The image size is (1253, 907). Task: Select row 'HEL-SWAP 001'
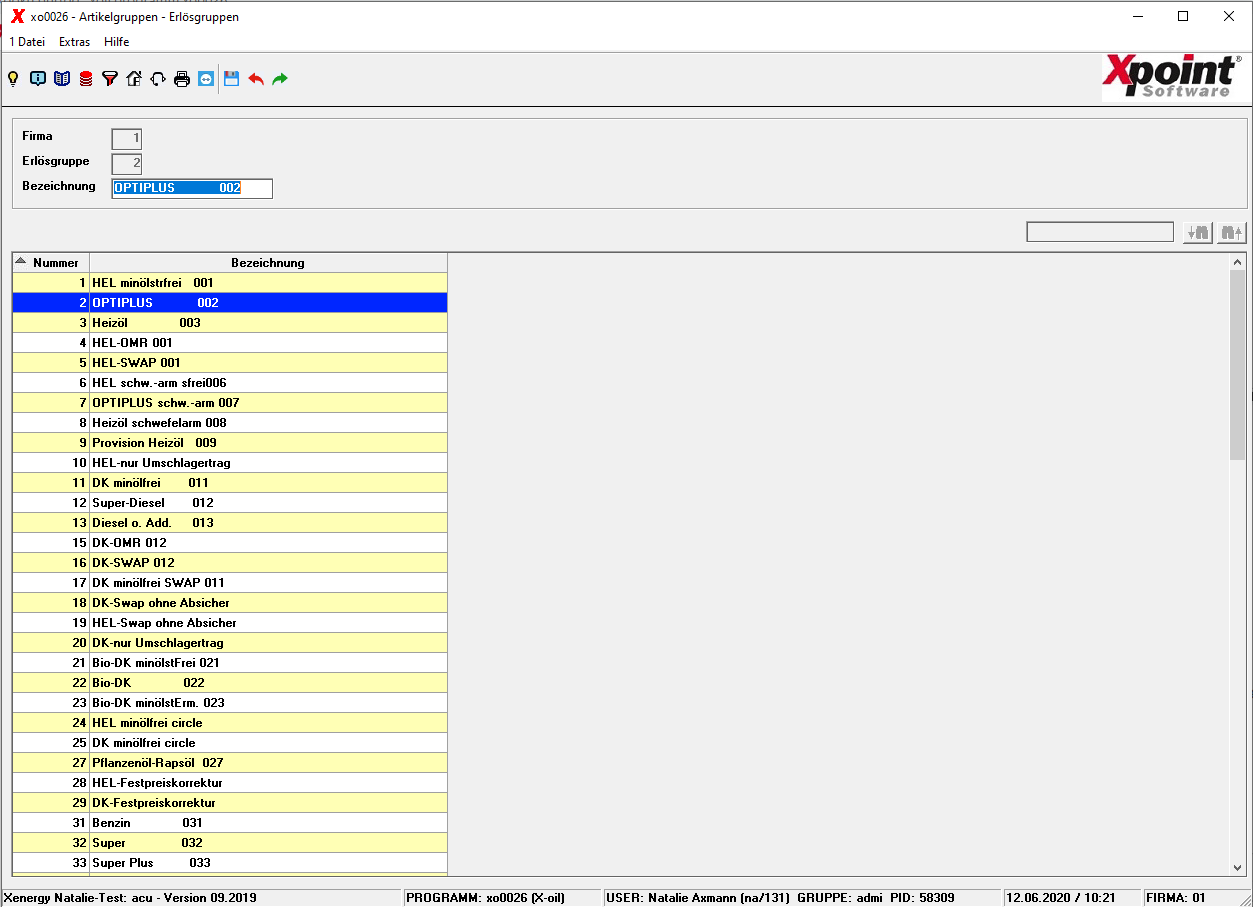tap(230, 363)
